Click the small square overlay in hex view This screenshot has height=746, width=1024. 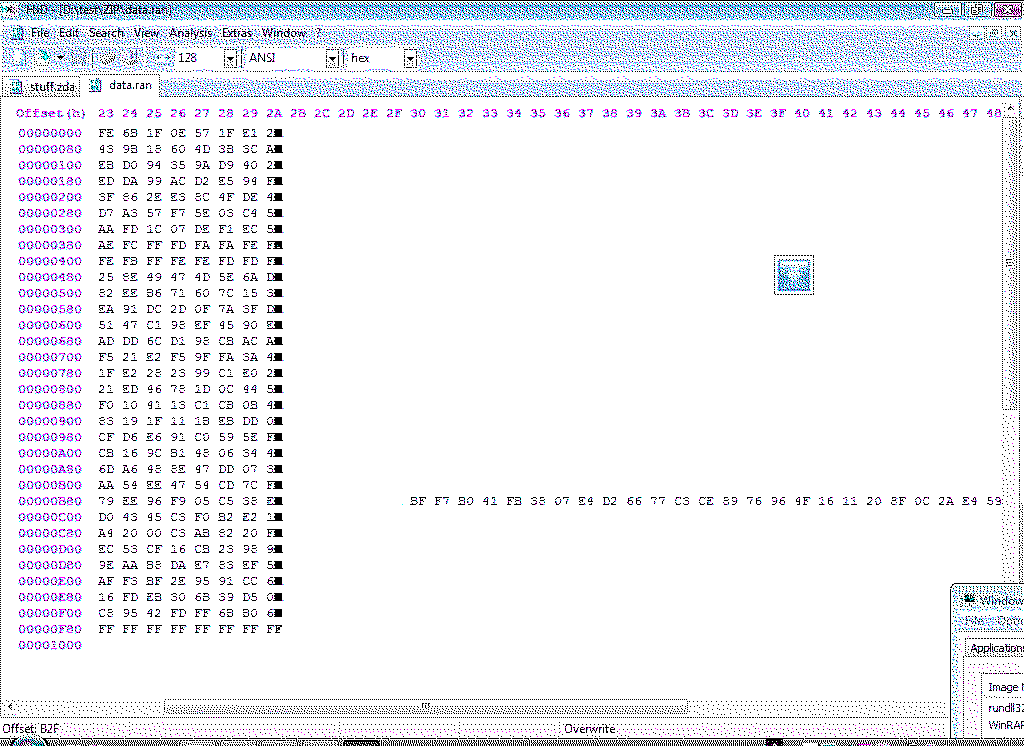[793, 275]
